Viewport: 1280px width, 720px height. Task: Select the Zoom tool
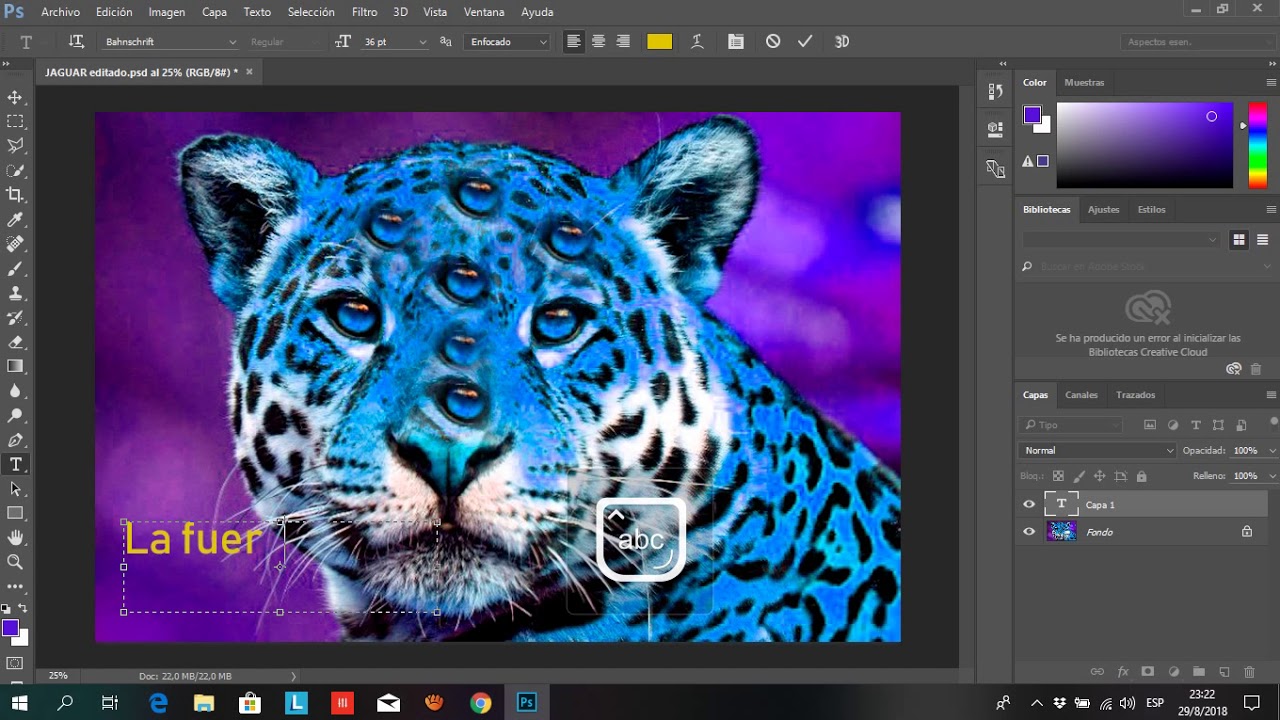(x=15, y=562)
